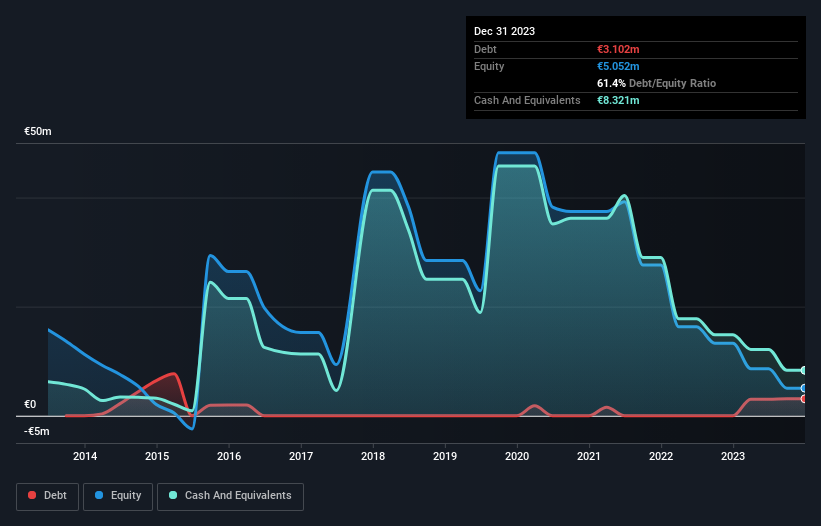Viewport: 821px width, 526px height.
Task: Select the teal Cash endpoint marker
Action: tap(804, 371)
